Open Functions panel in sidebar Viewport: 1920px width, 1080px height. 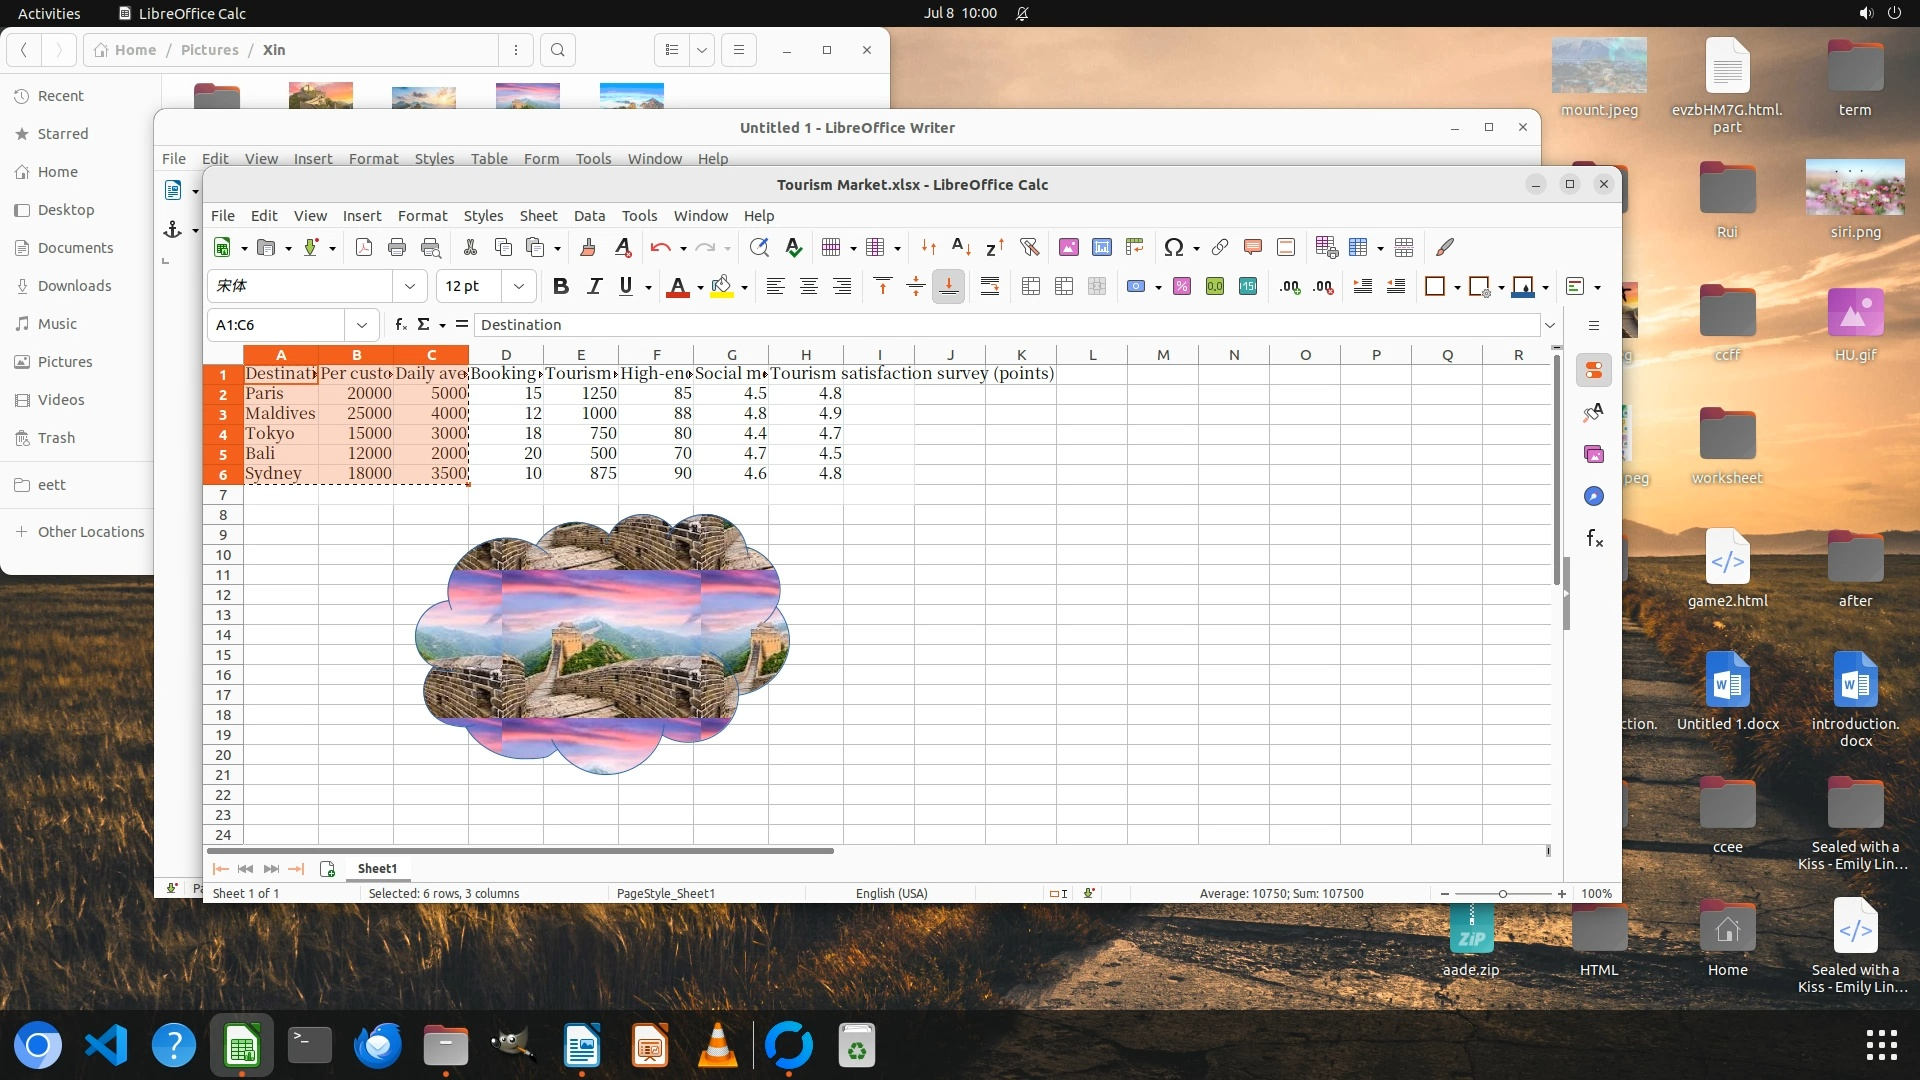click(x=1594, y=539)
